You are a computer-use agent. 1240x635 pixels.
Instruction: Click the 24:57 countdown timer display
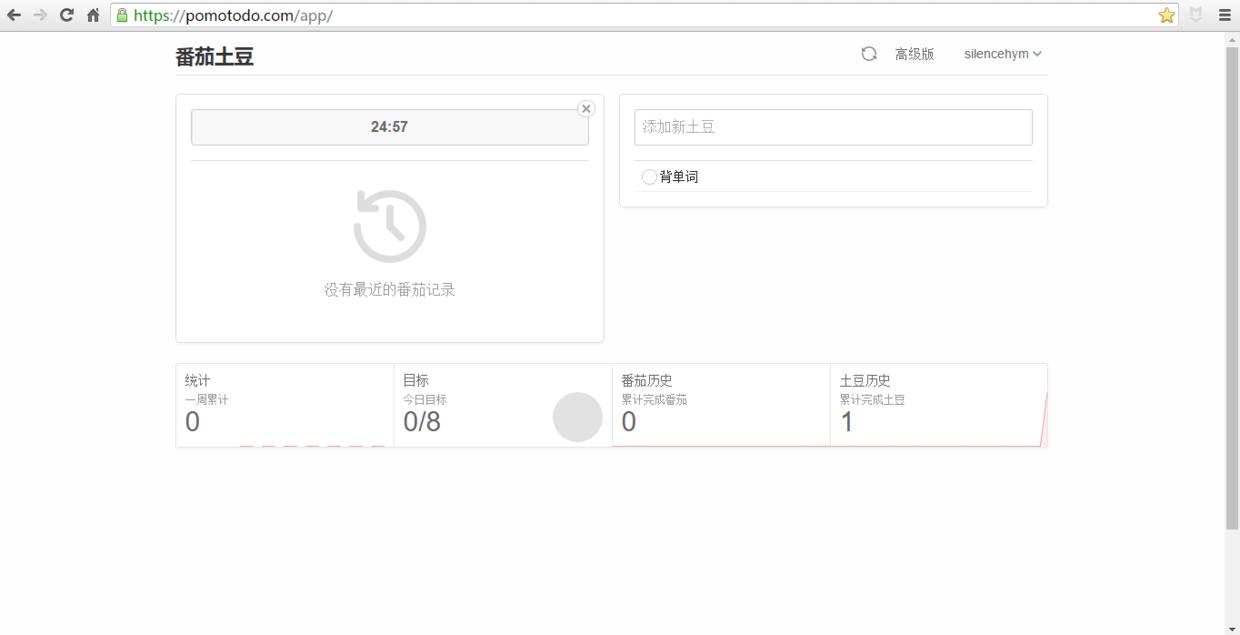(x=389, y=126)
